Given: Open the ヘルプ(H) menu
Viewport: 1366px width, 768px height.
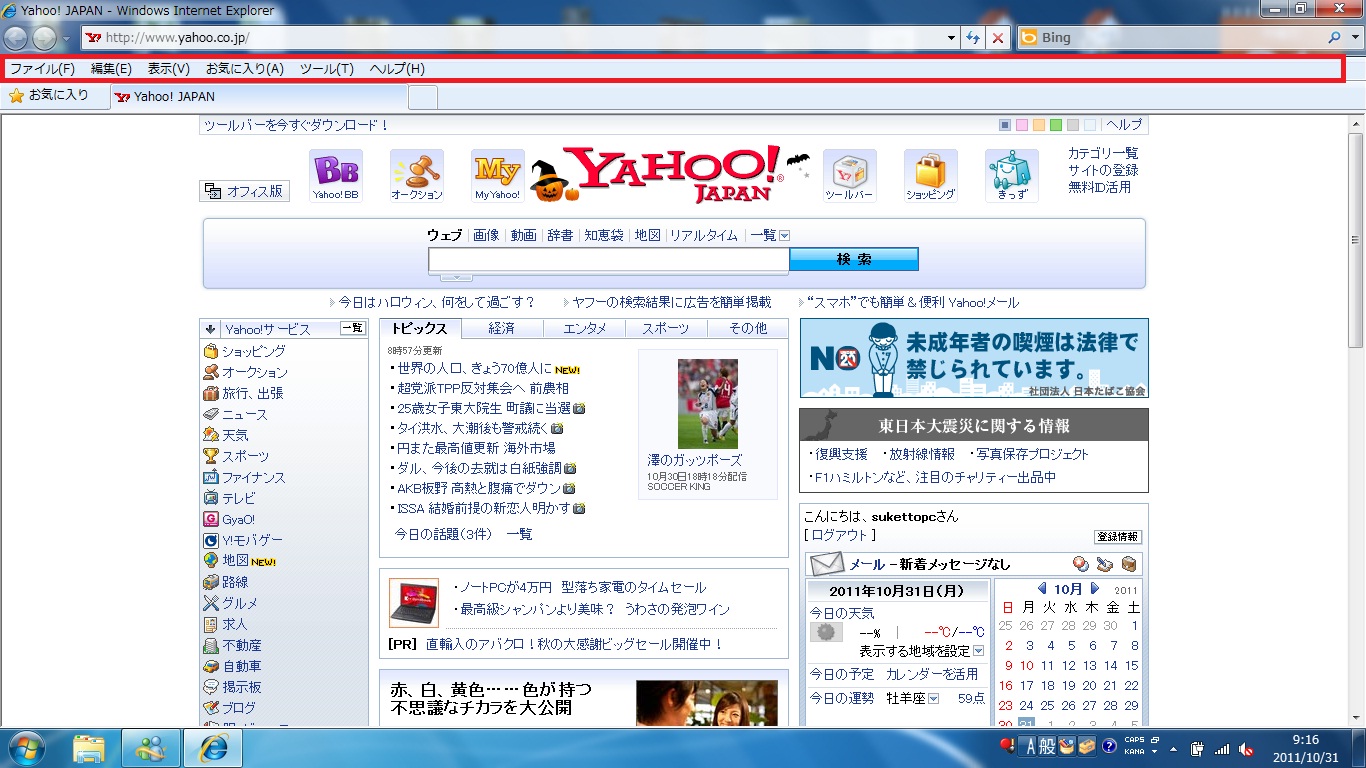Looking at the screenshot, I should (397, 69).
